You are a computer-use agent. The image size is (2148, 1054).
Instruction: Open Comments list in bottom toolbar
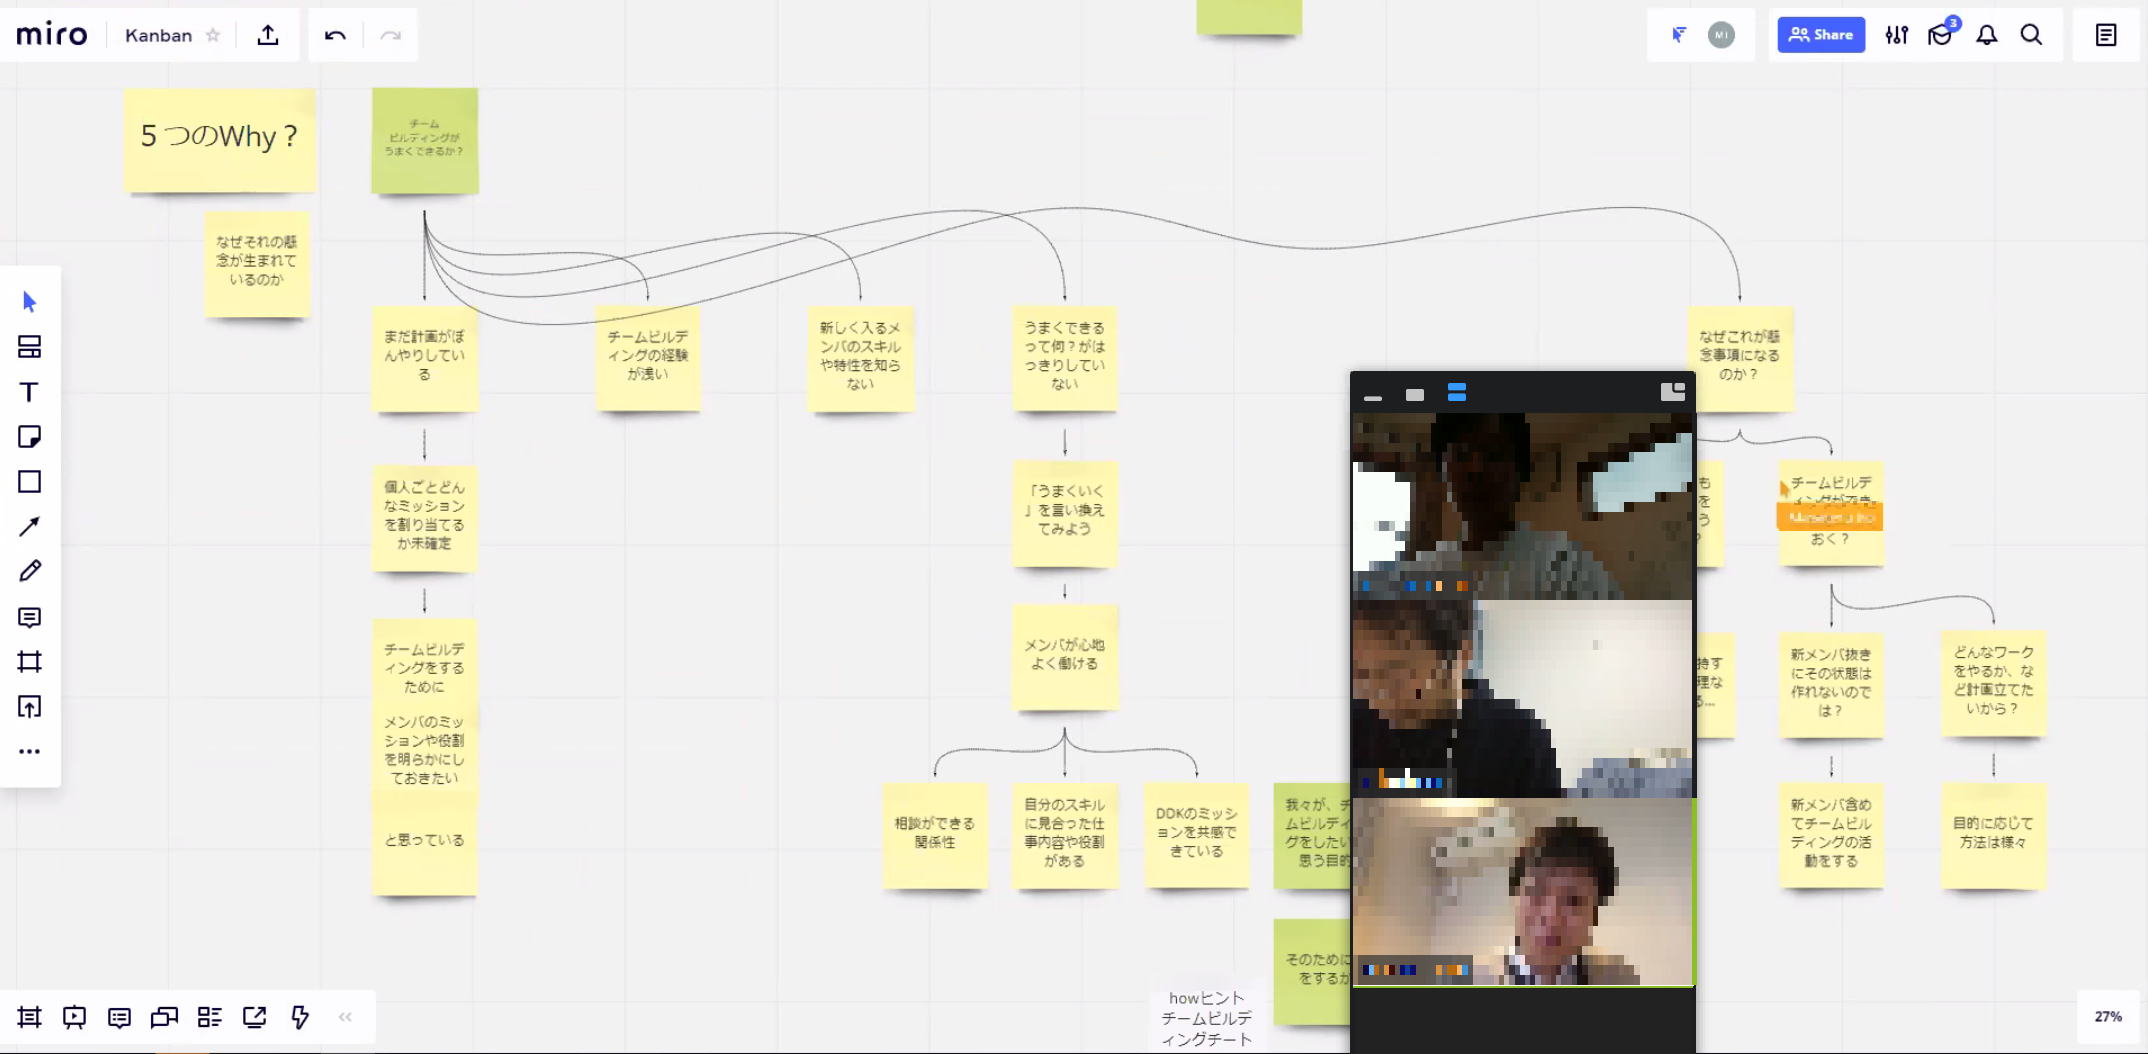pyautogui.click(x=119, y=1017)
